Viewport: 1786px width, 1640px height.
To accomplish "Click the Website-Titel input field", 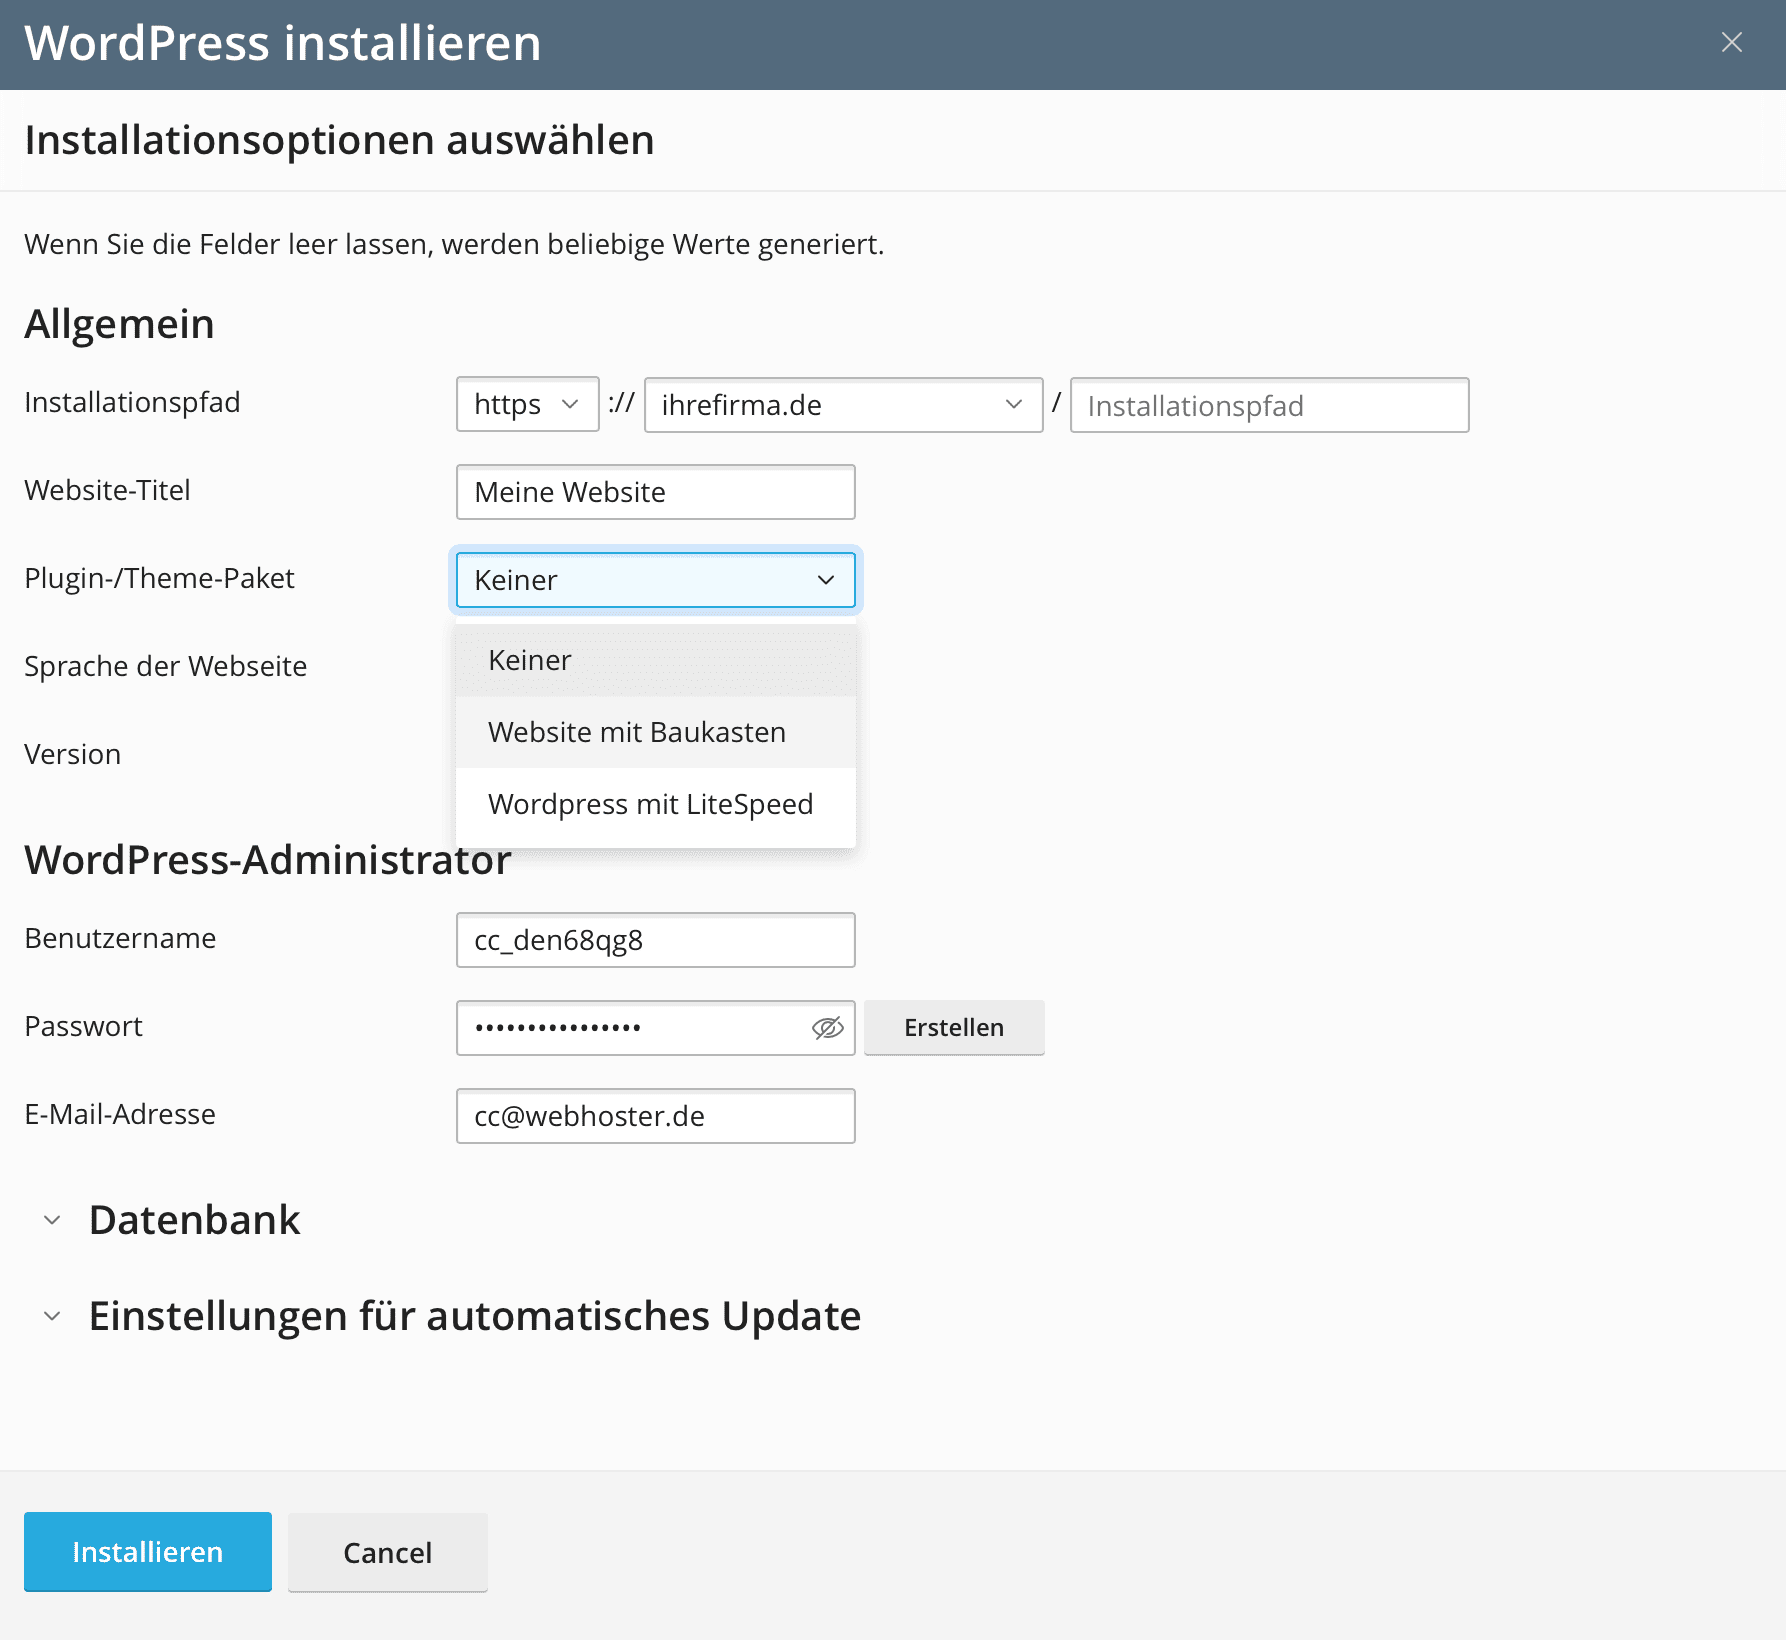I will tap(655, 492).
